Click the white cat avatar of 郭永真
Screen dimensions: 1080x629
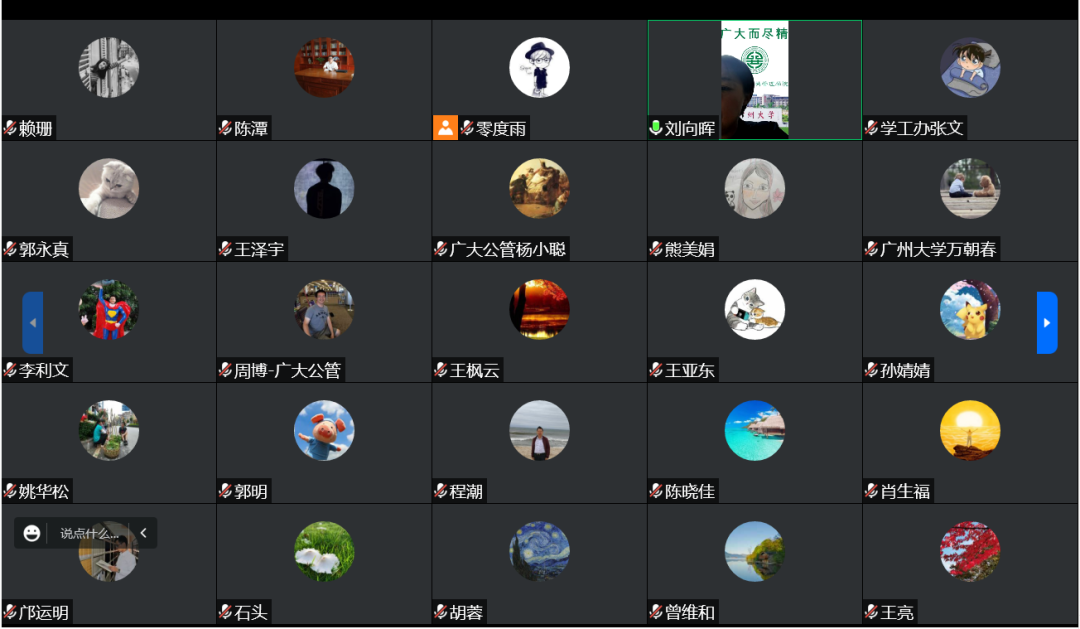(109, 189)
